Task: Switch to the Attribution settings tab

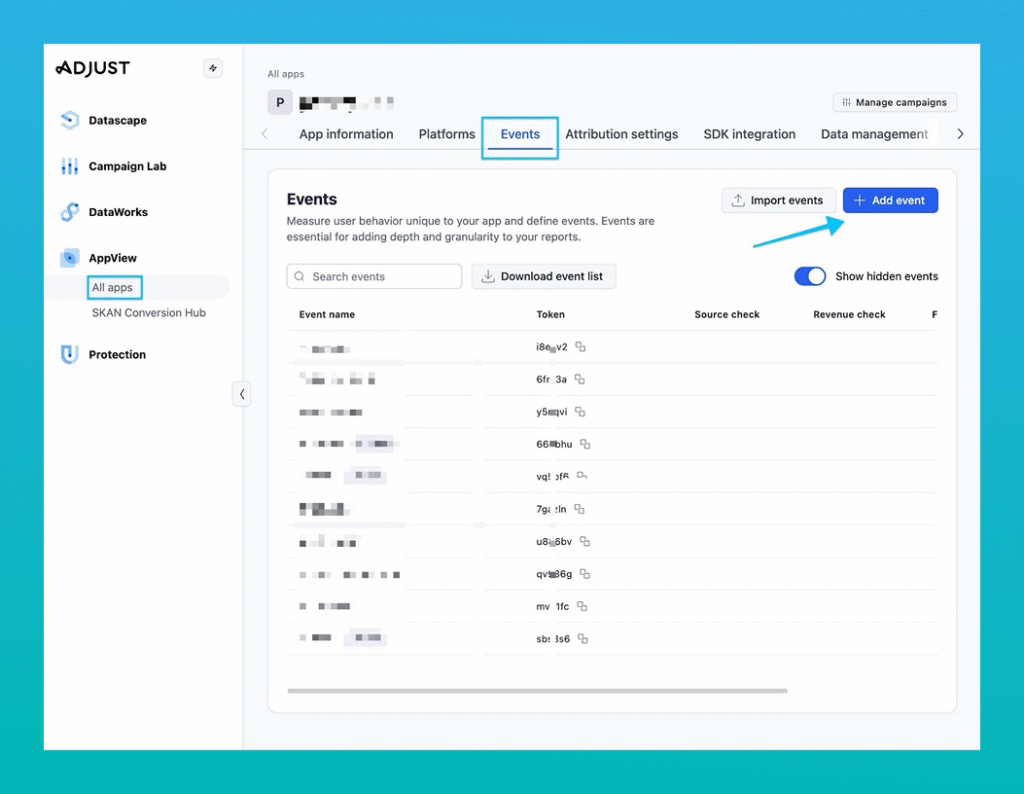Action: point(622,133)
